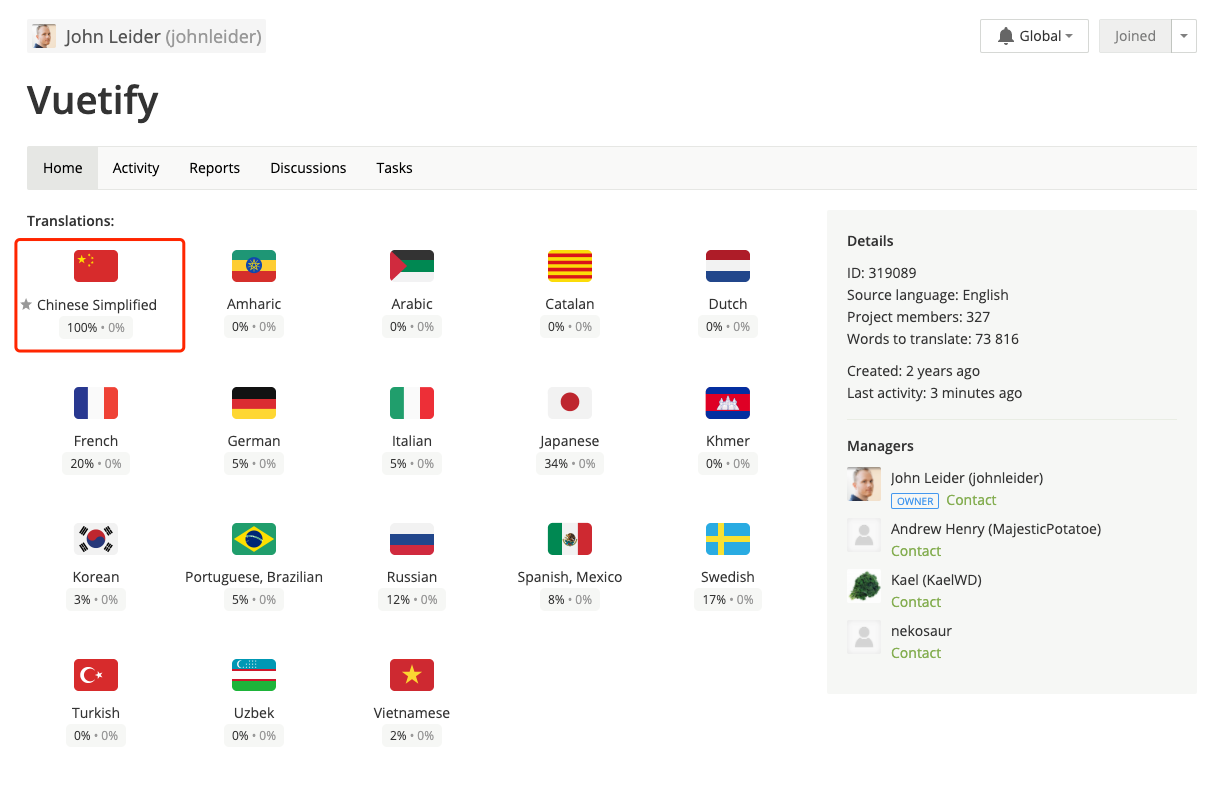Open the Chinese Simplified flag icon
The width and height of the screenshot is (1221, 788).
[x=95, y=265]
